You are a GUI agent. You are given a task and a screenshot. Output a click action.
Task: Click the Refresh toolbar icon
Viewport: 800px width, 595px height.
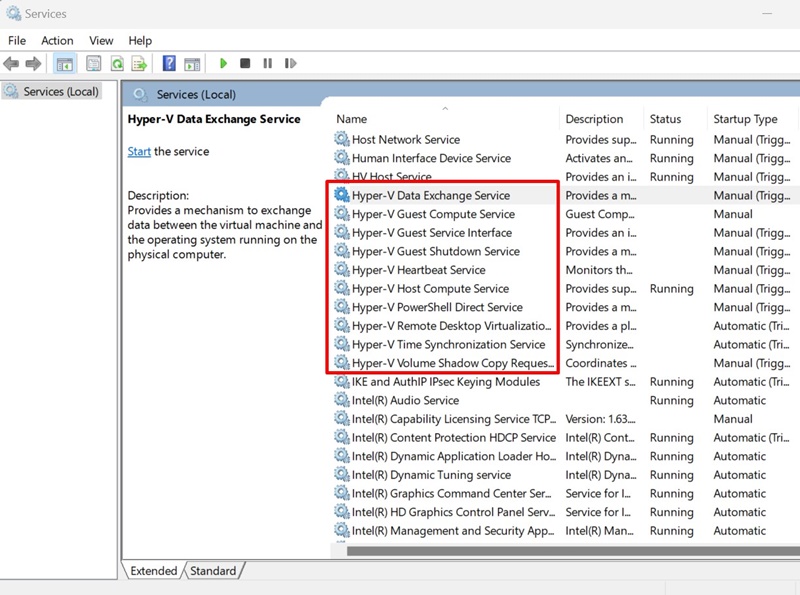pos(117,64)
